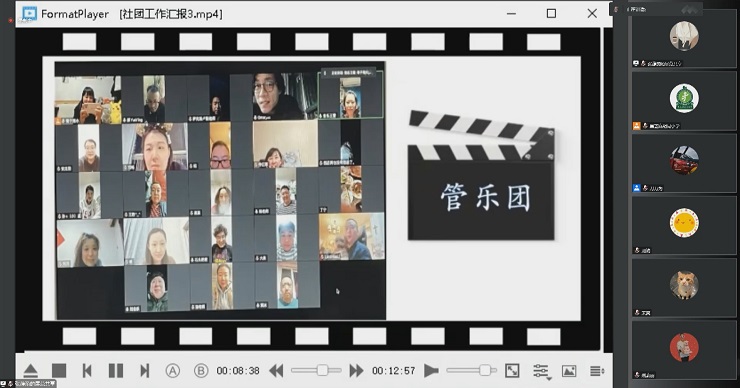Set loop point A marker
Image resolution: width=740 pixels, height=388 pixels.
(x=173, y=371)
